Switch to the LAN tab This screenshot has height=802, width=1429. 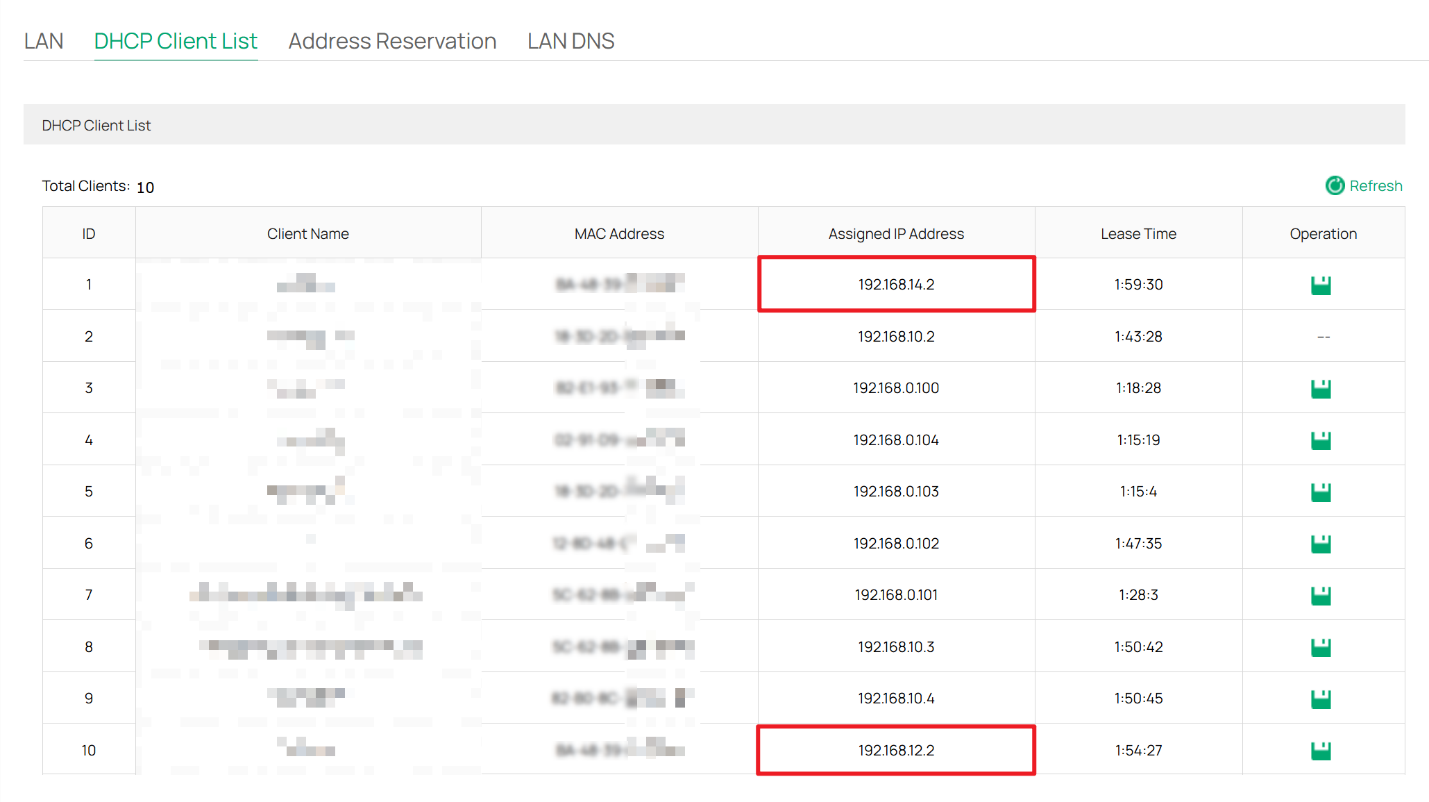pos(44,41)
